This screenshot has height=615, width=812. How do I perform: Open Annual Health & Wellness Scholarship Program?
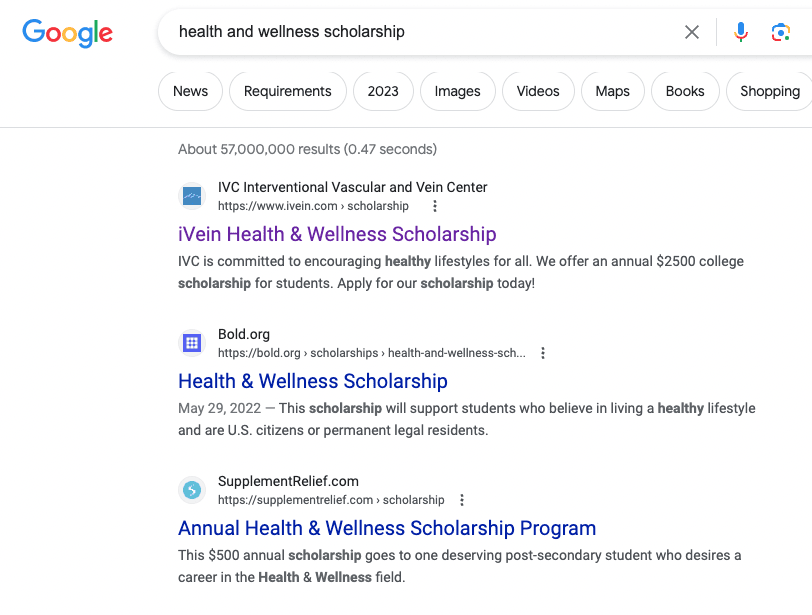coord(387,528)
